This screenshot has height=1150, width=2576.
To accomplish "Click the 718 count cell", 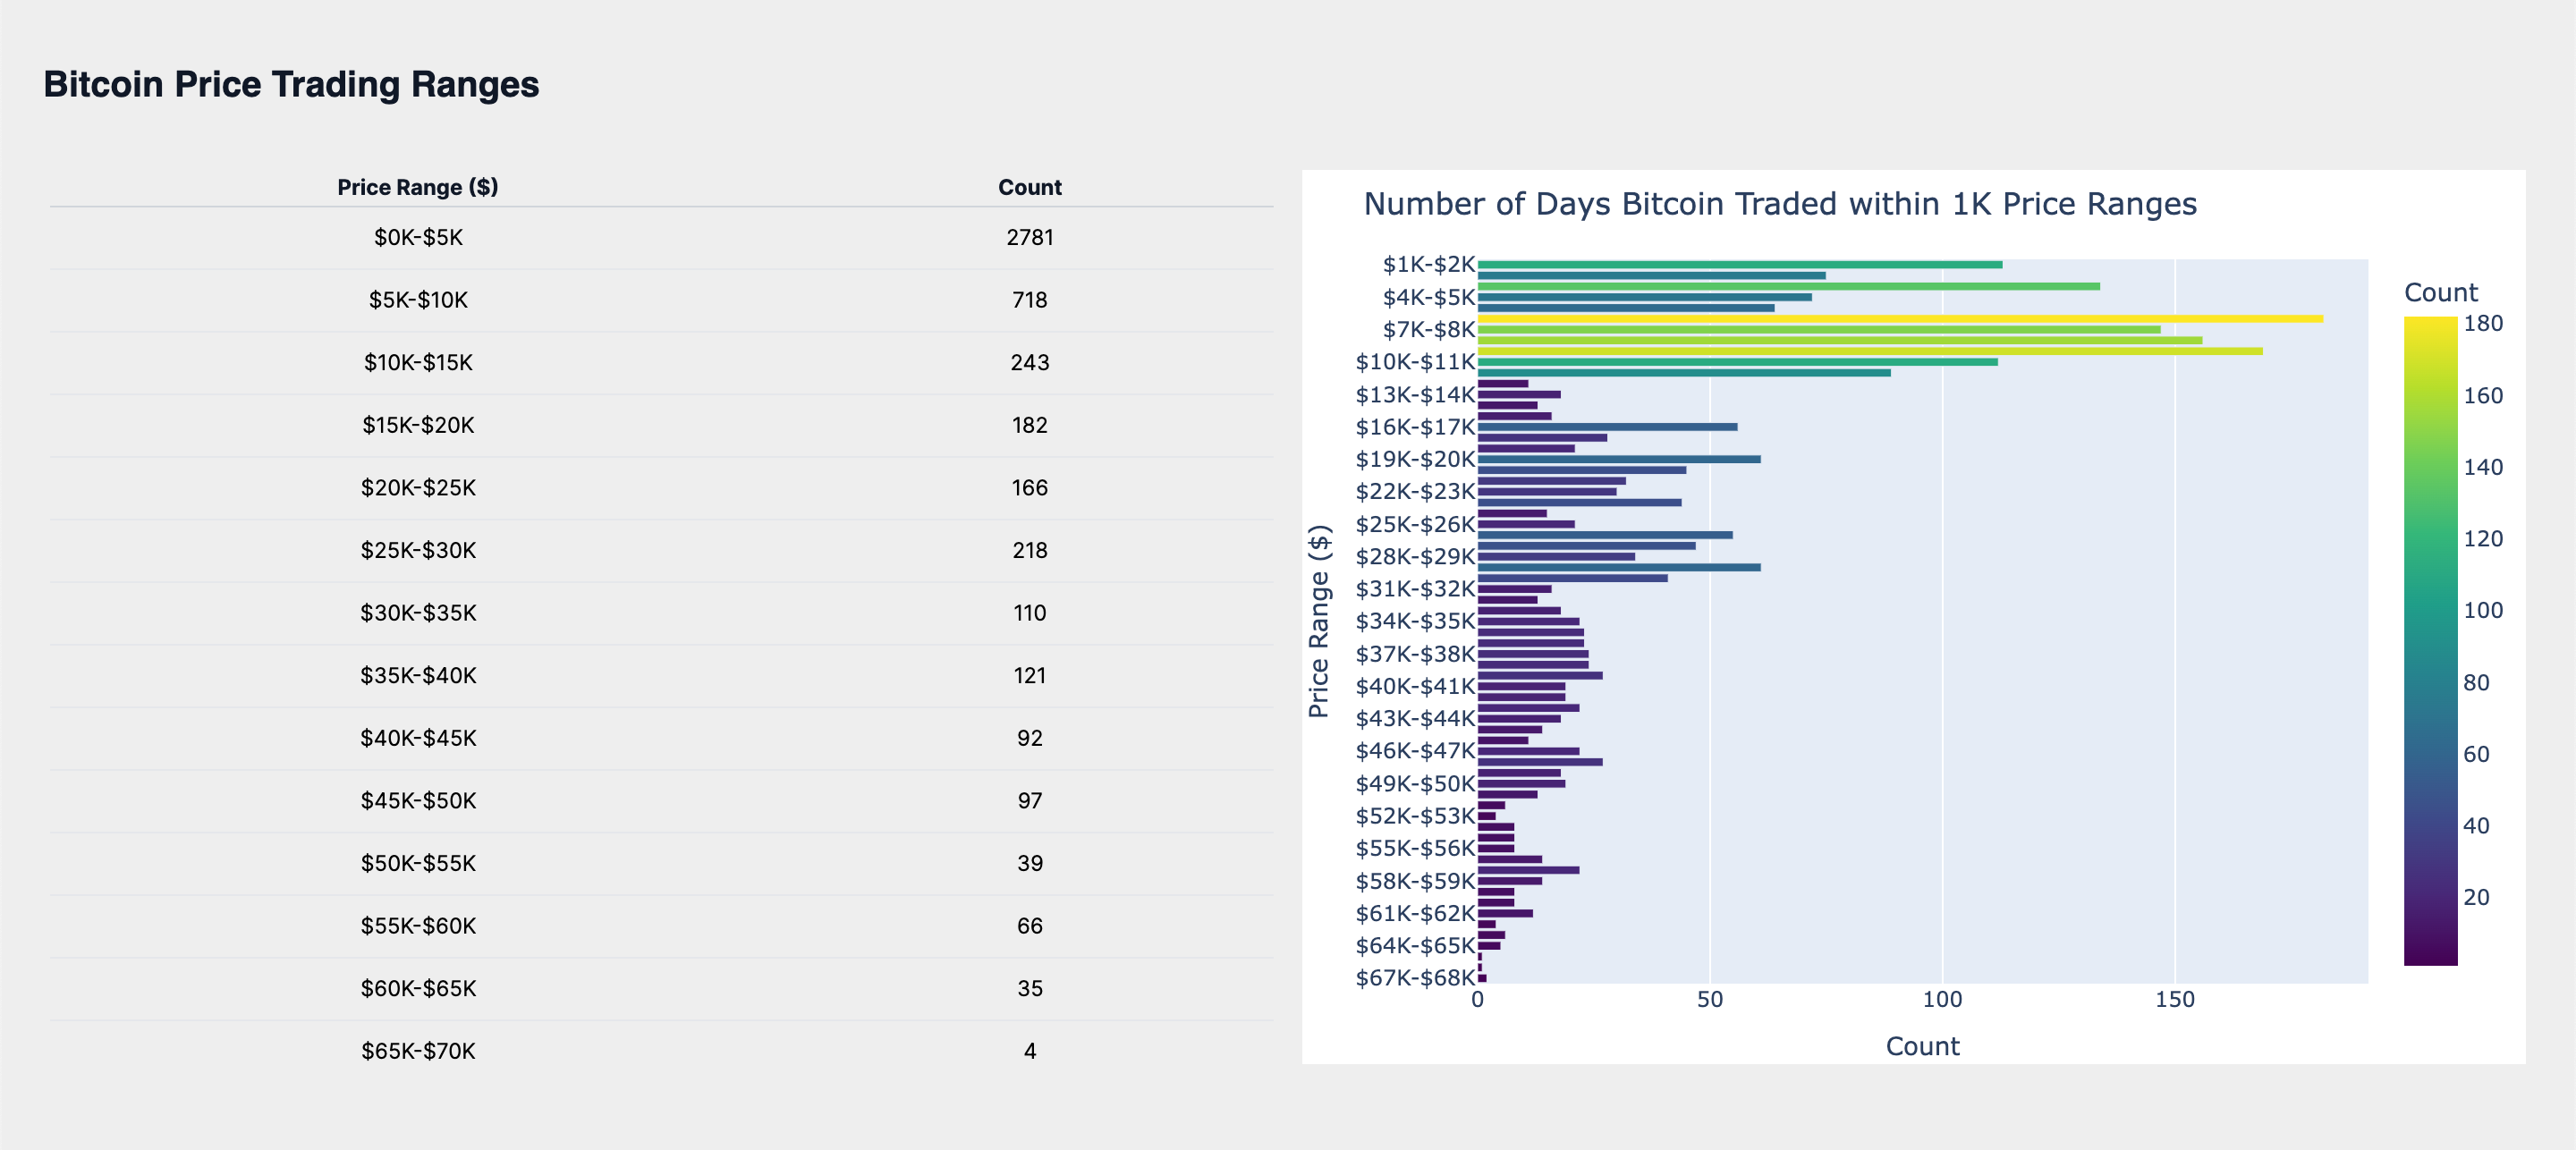I will coord(1029,300).
